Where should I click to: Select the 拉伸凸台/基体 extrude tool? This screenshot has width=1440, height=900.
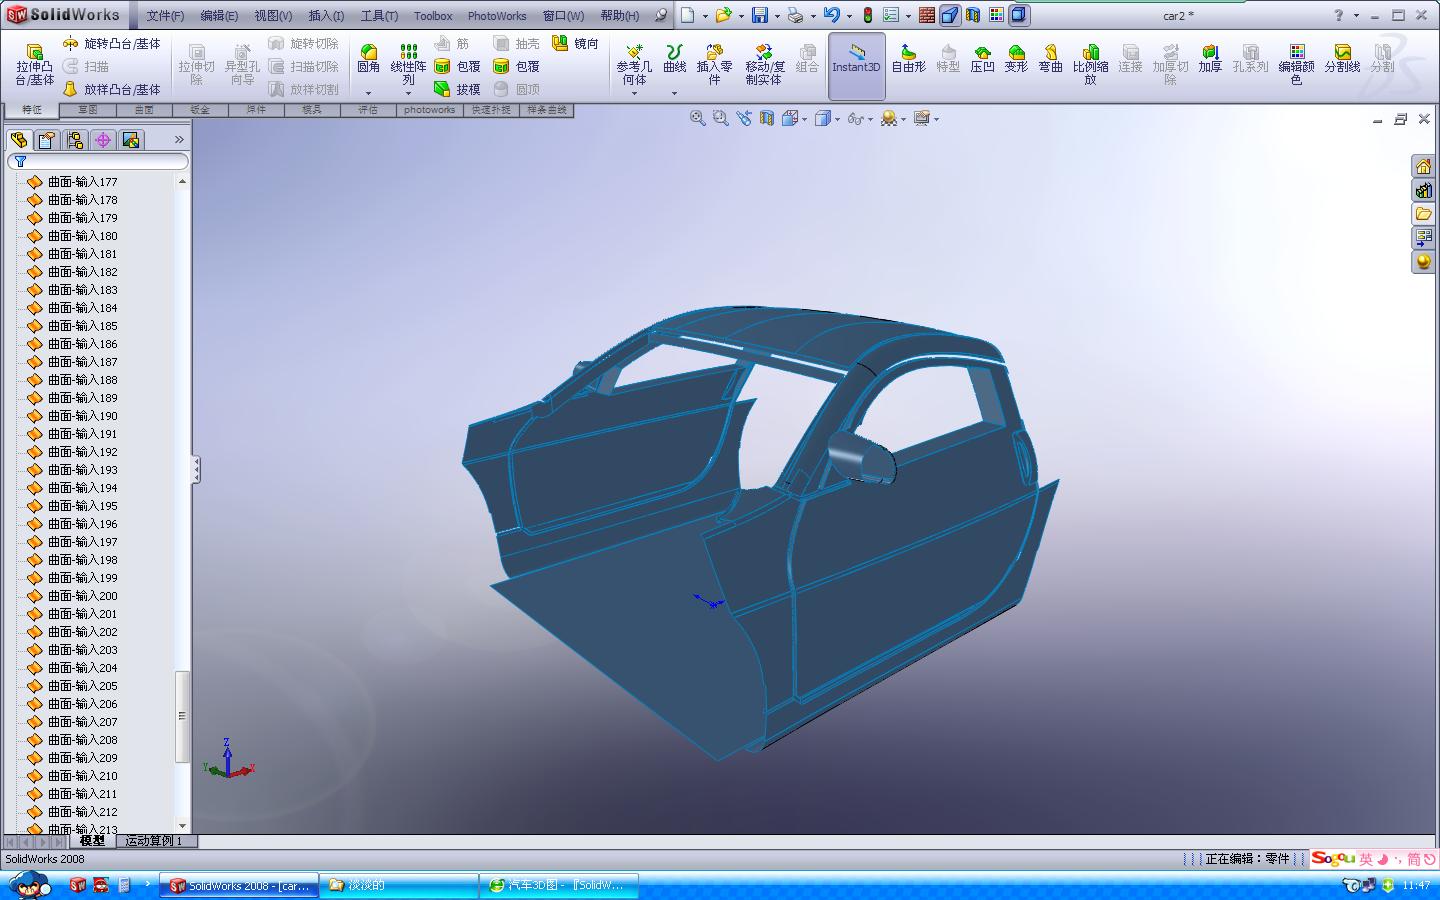pyautogui.click(x=34, y=64)
